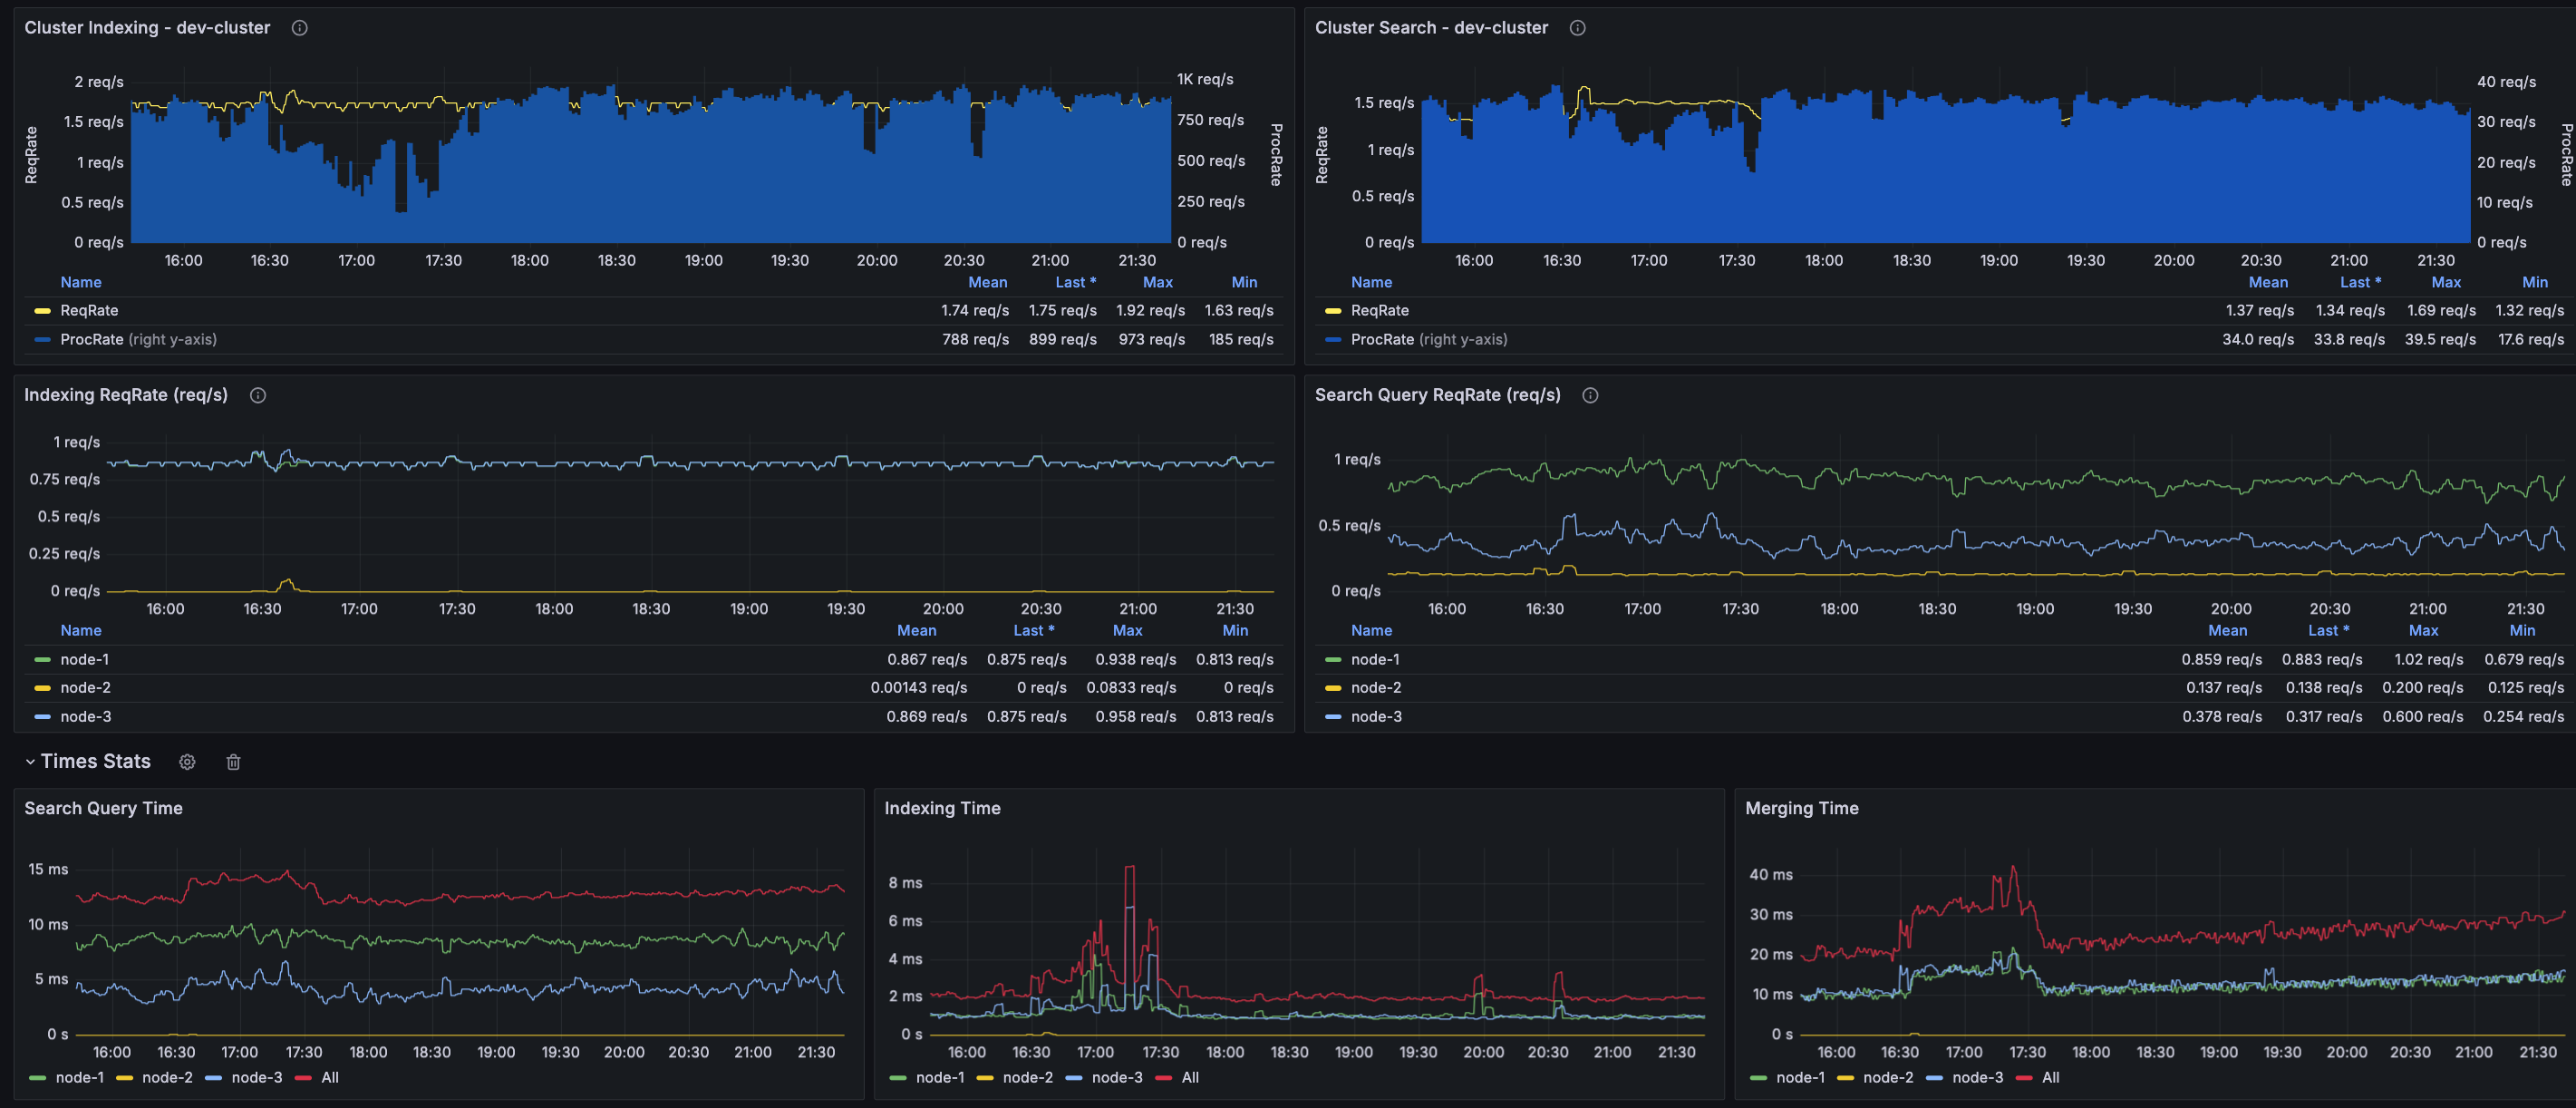
Task: Sort Cluster Indexing legend by Last *
Action: (1076, 283)
